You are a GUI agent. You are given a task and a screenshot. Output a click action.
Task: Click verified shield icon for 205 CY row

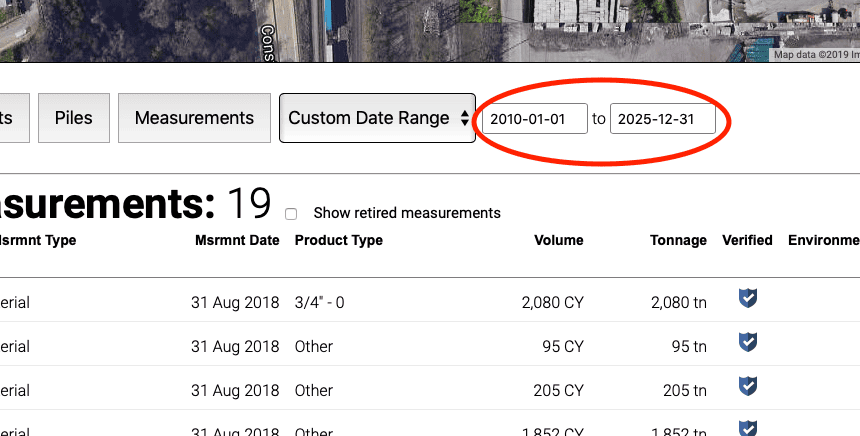coord(747,386)
